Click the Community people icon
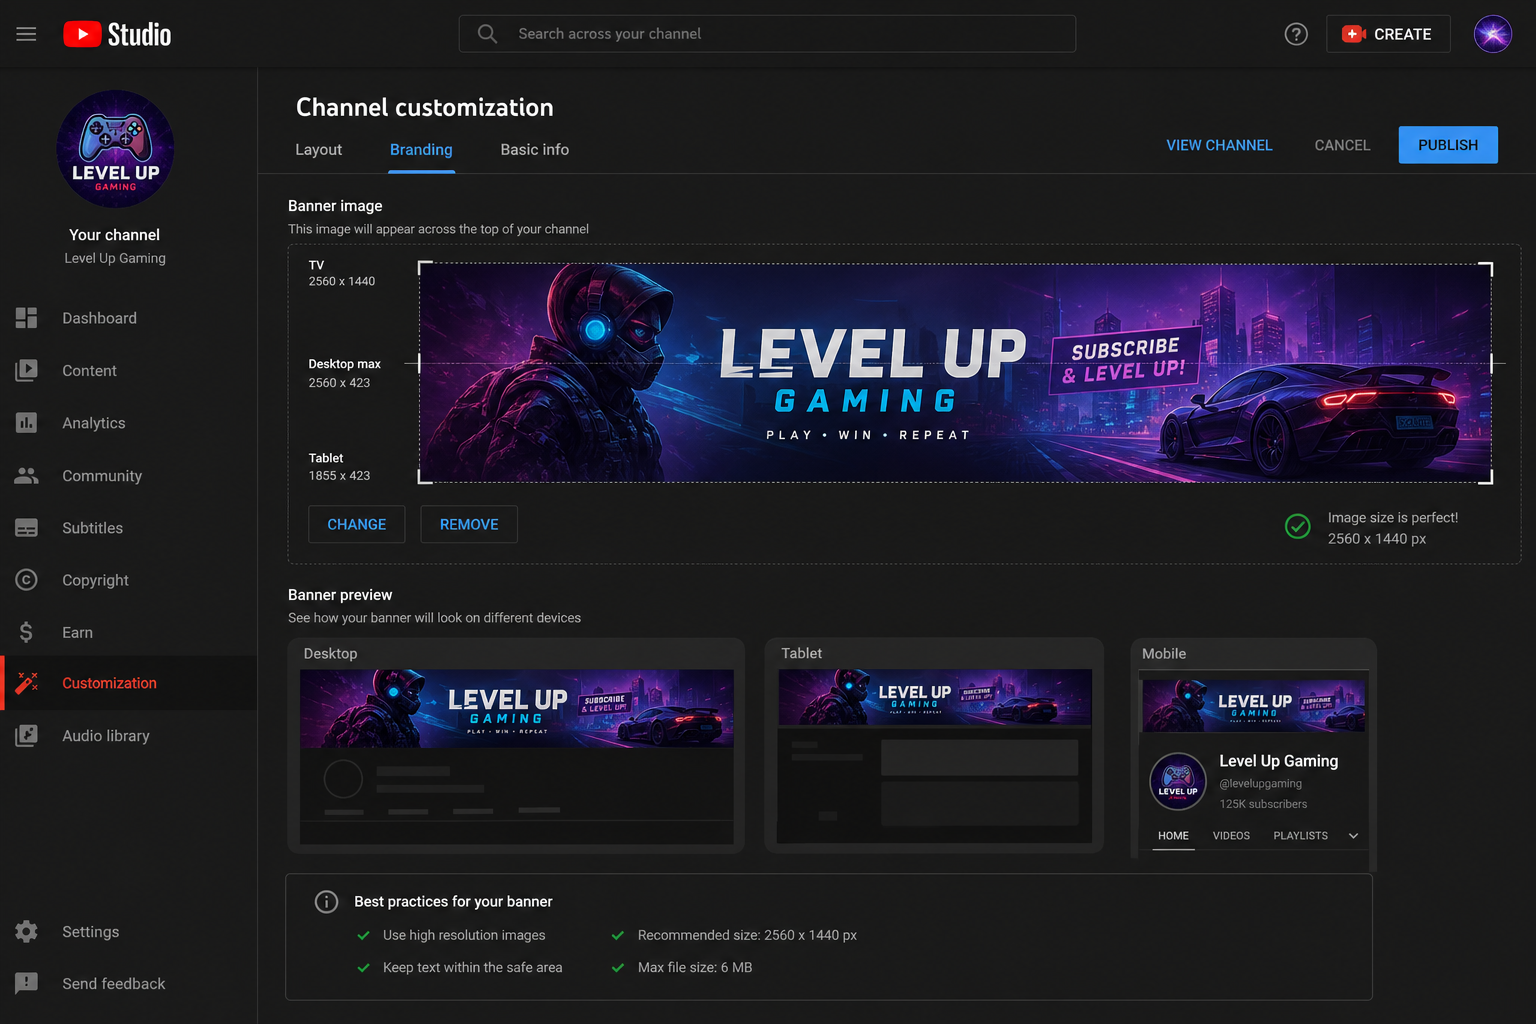The width and height of the screenshot is (1536, 1024). [26, 476]
